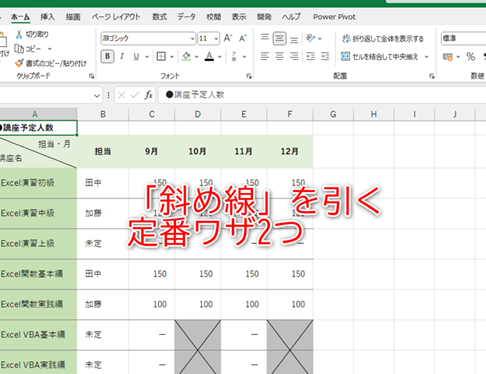The width and height of the screenshot is (486, 374).
Task: Select the 12月 header cell
Action: pyautogui.click(x=290, y=151)
